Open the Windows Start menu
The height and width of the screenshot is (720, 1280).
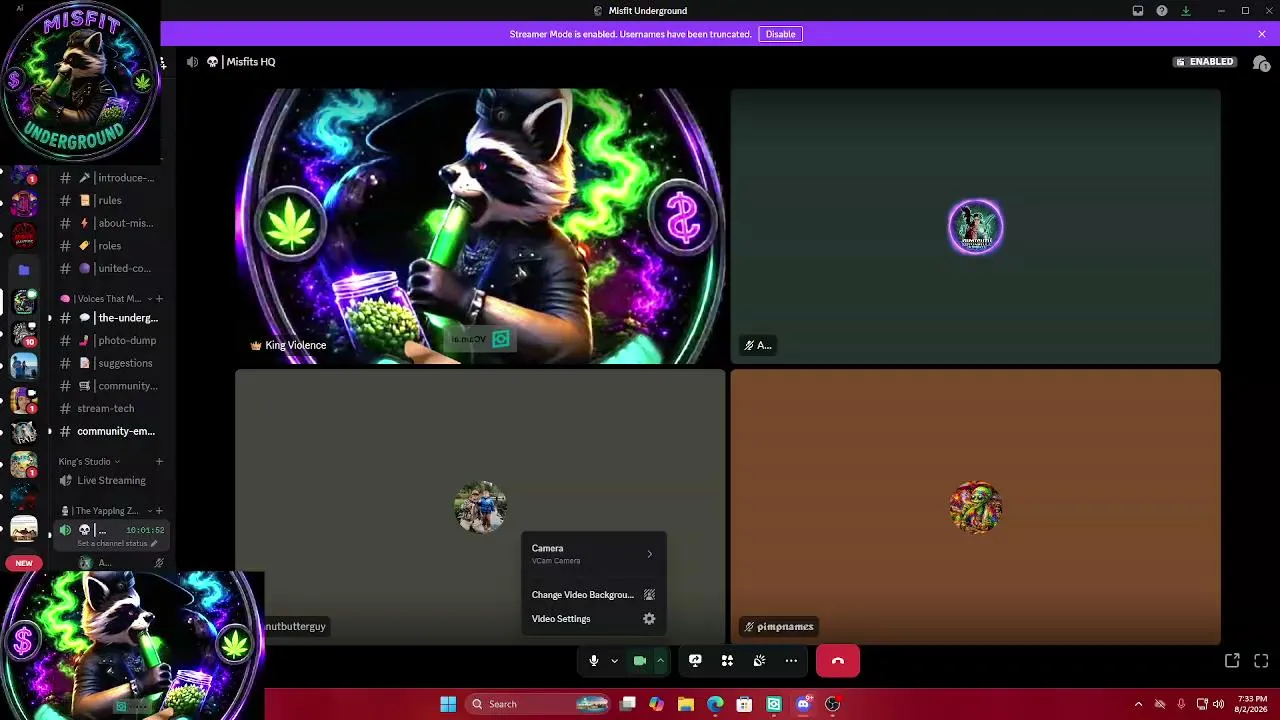[448, 704]
